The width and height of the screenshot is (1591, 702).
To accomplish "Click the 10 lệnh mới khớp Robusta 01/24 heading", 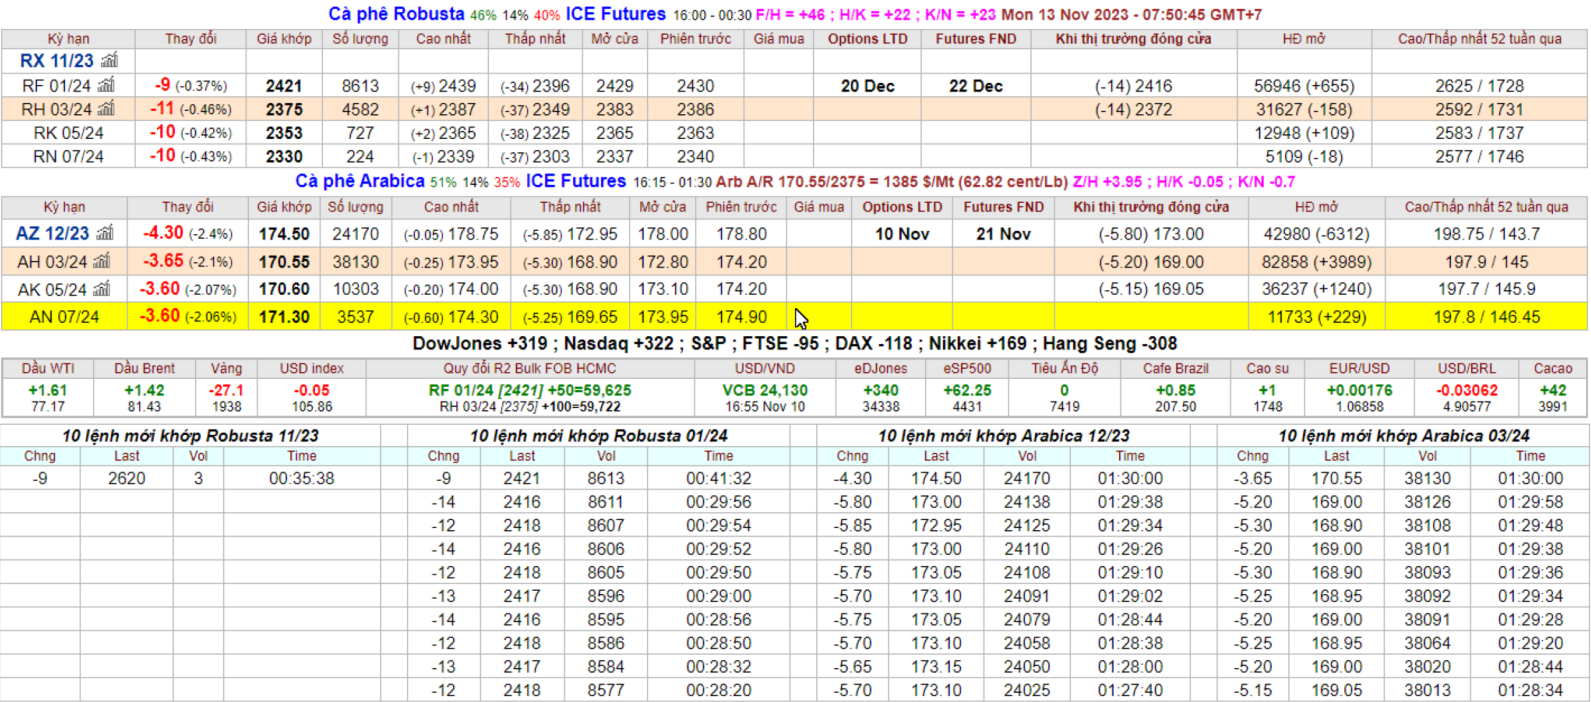I will point(598,436).
